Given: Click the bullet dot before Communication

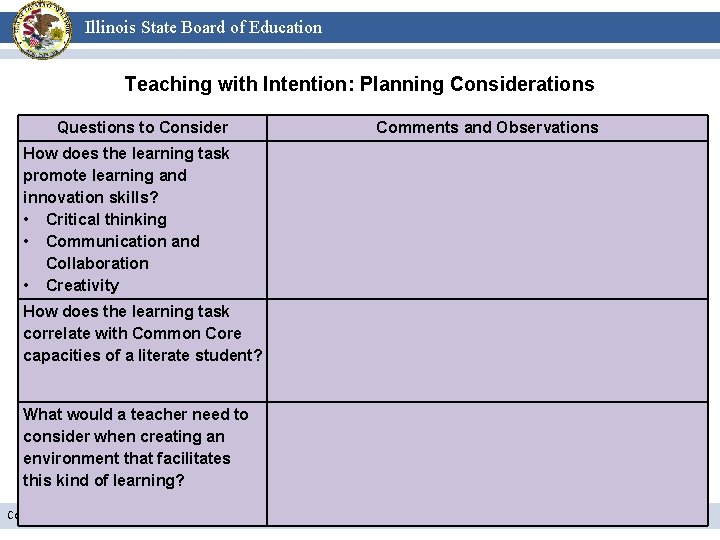Looking at the screenshot, I should (26, 242).
